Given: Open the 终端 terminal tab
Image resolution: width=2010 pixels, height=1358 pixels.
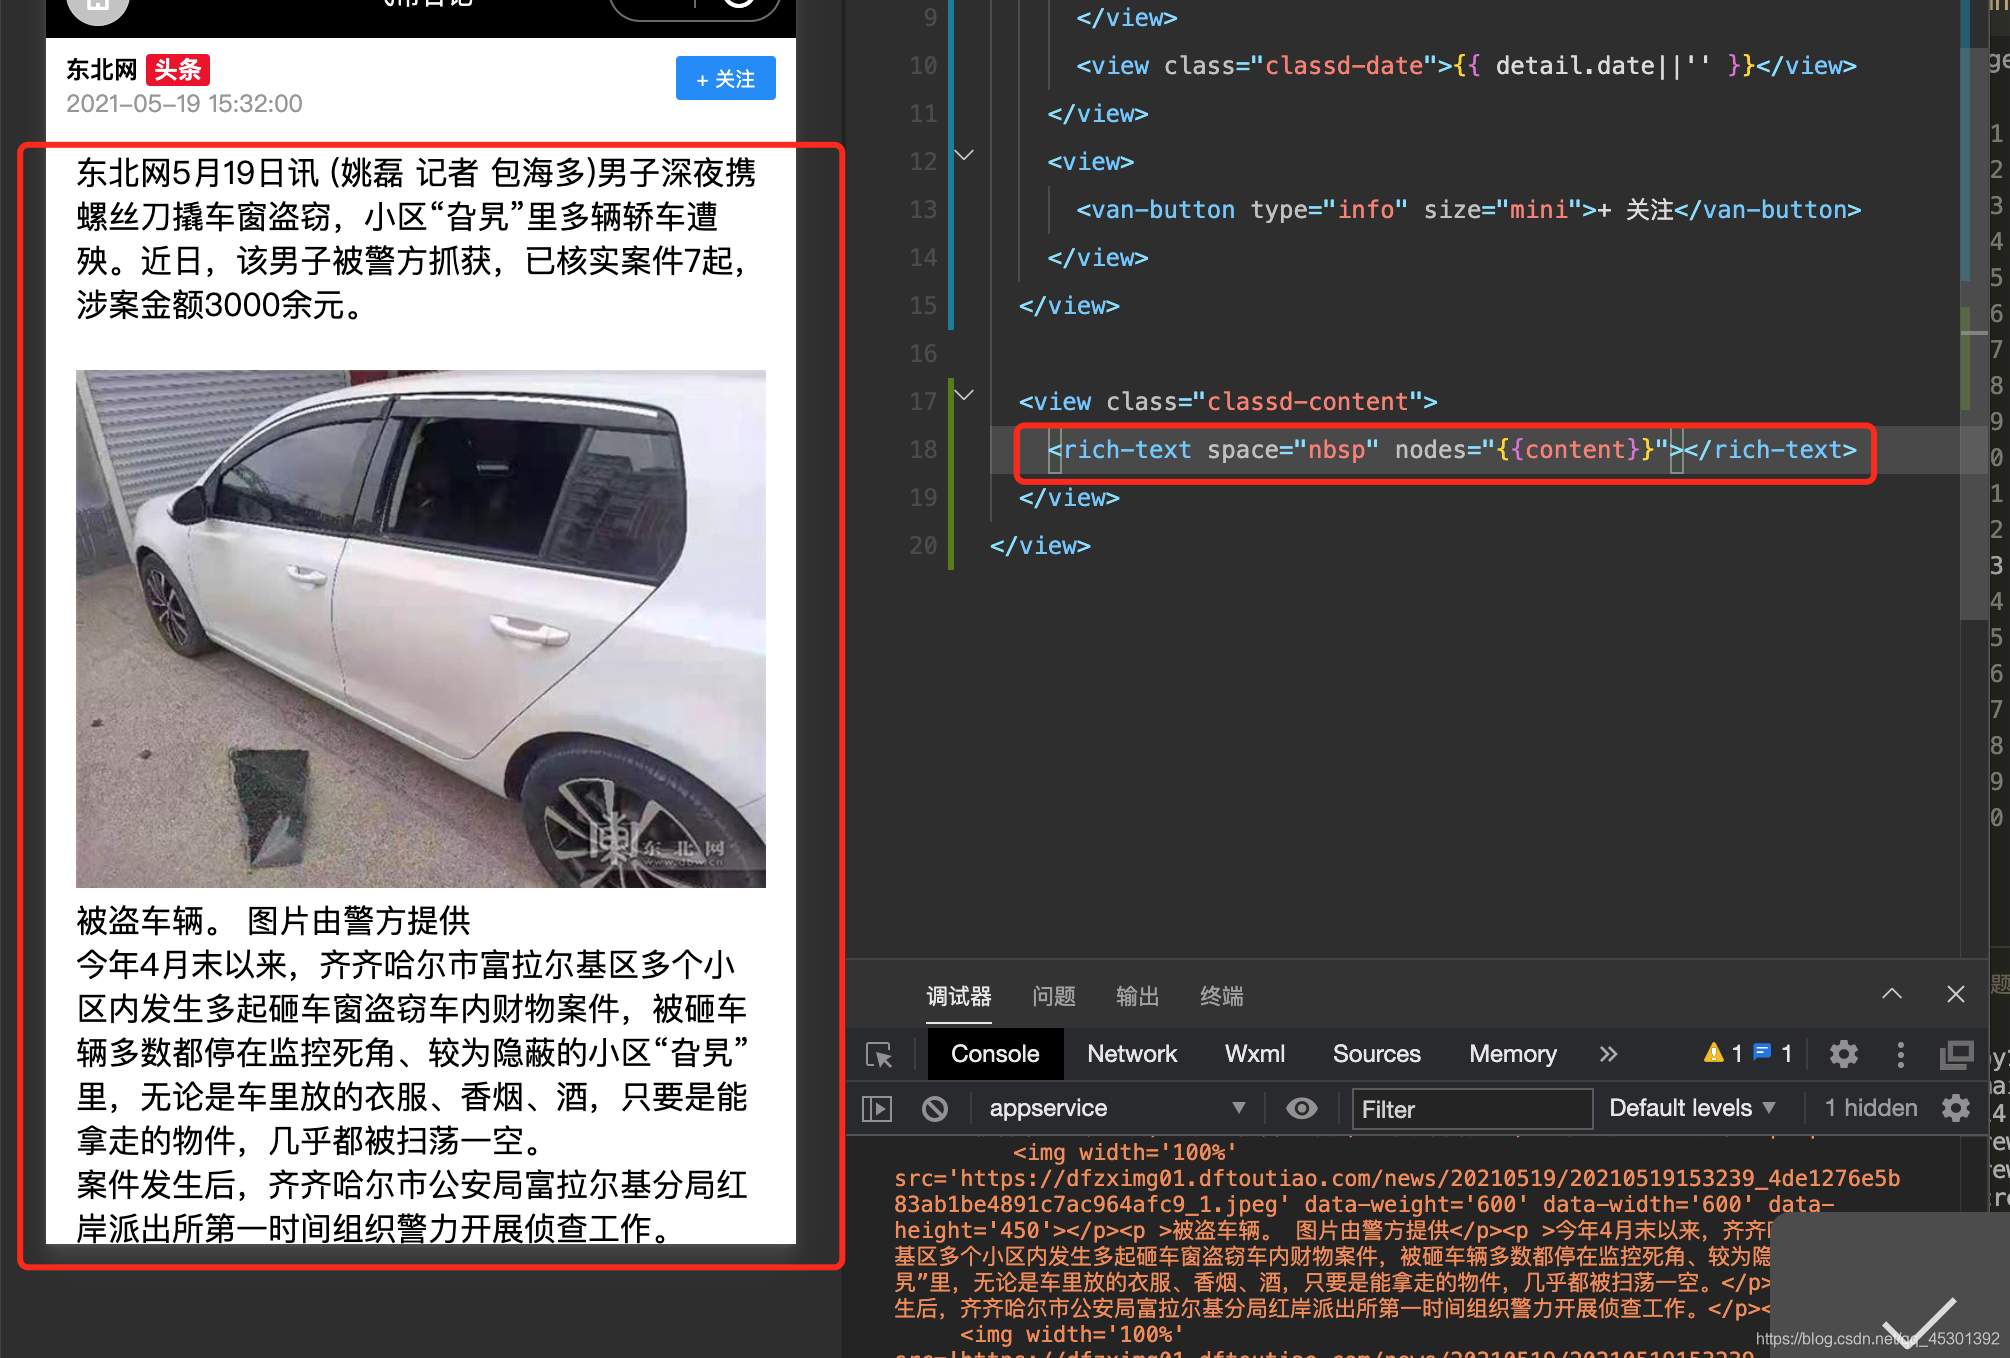Looking at the screenshot, I should pyautogui.click(x=1222, y=996).
